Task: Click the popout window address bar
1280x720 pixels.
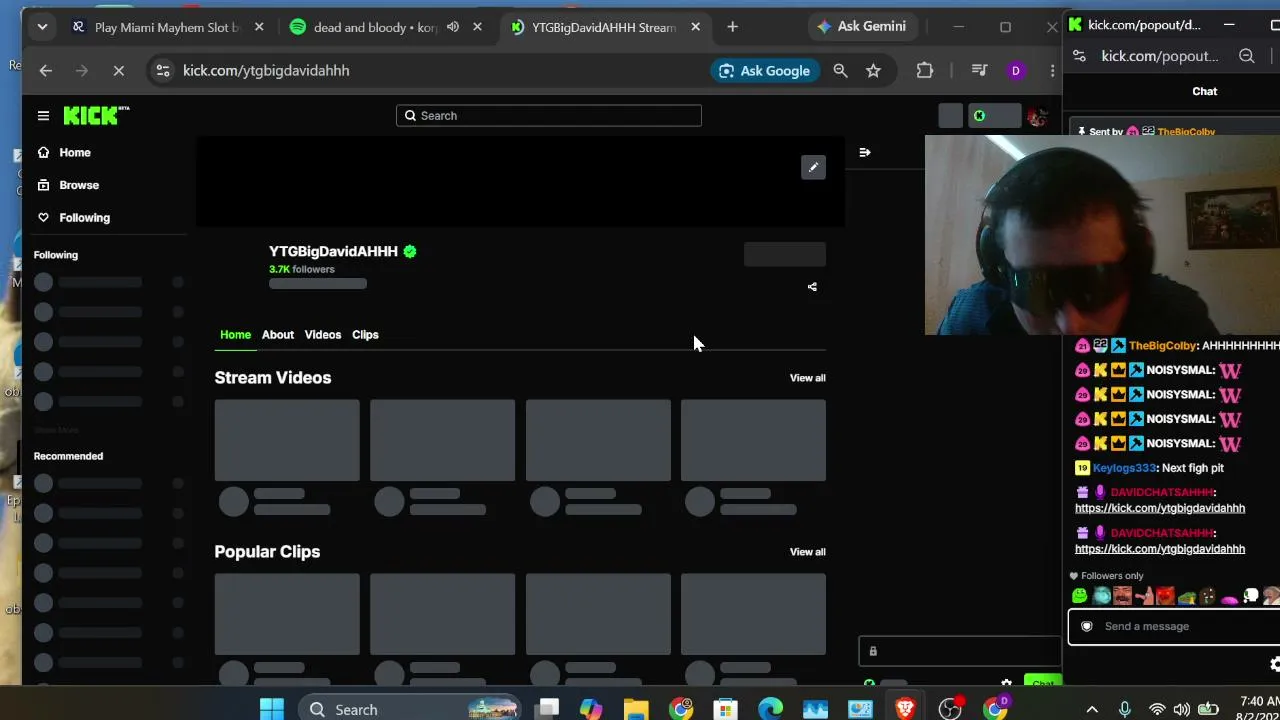Action: click(x=1160, y=56)
